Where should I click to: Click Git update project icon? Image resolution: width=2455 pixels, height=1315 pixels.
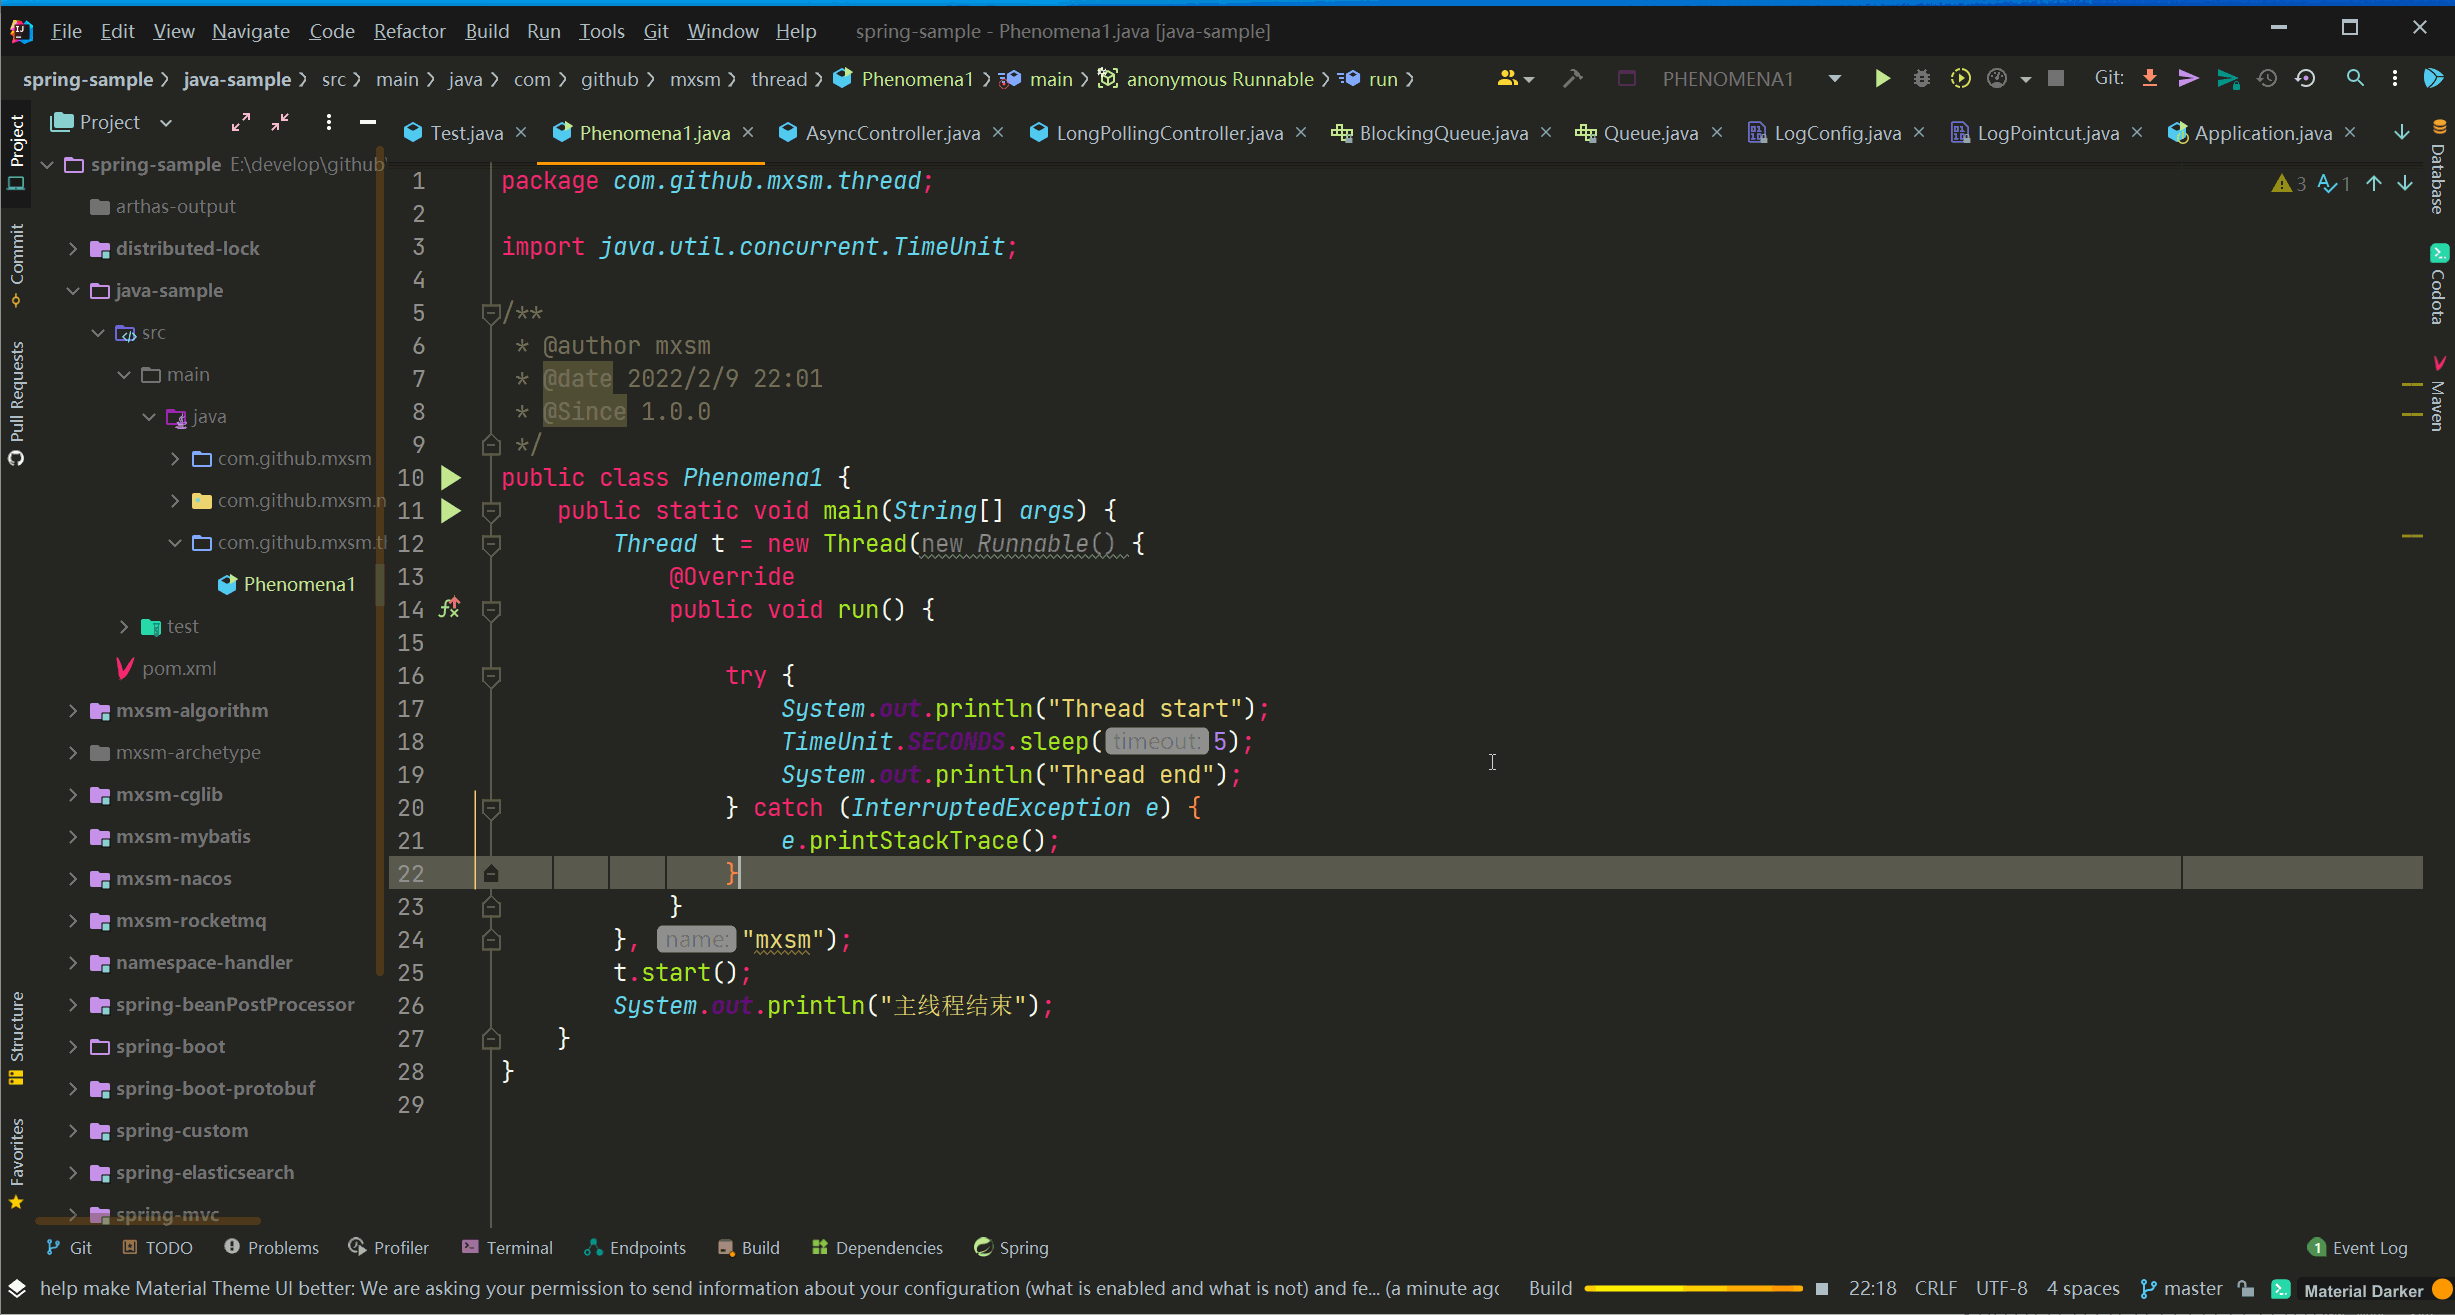click(x=2149, y=79)
